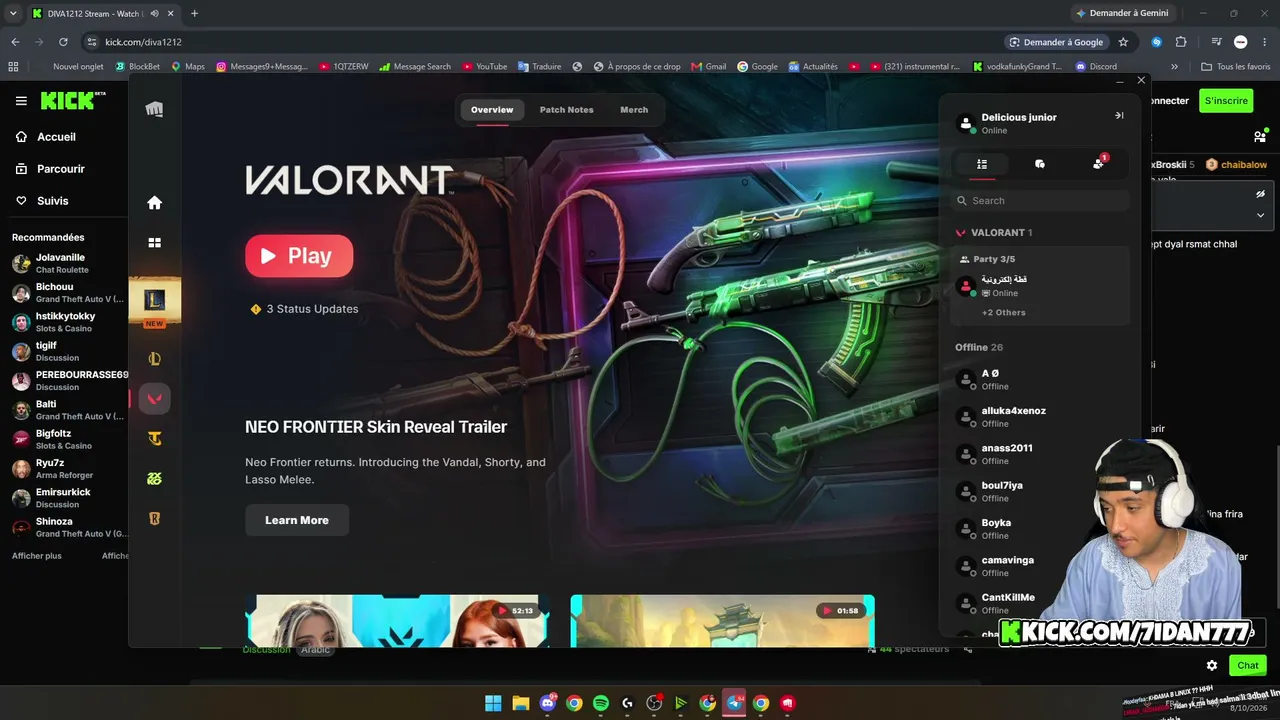Viewport: 1280px width, 720px height.
Task: Play the 01:58 video thumbnail
Action: (722, 621)
